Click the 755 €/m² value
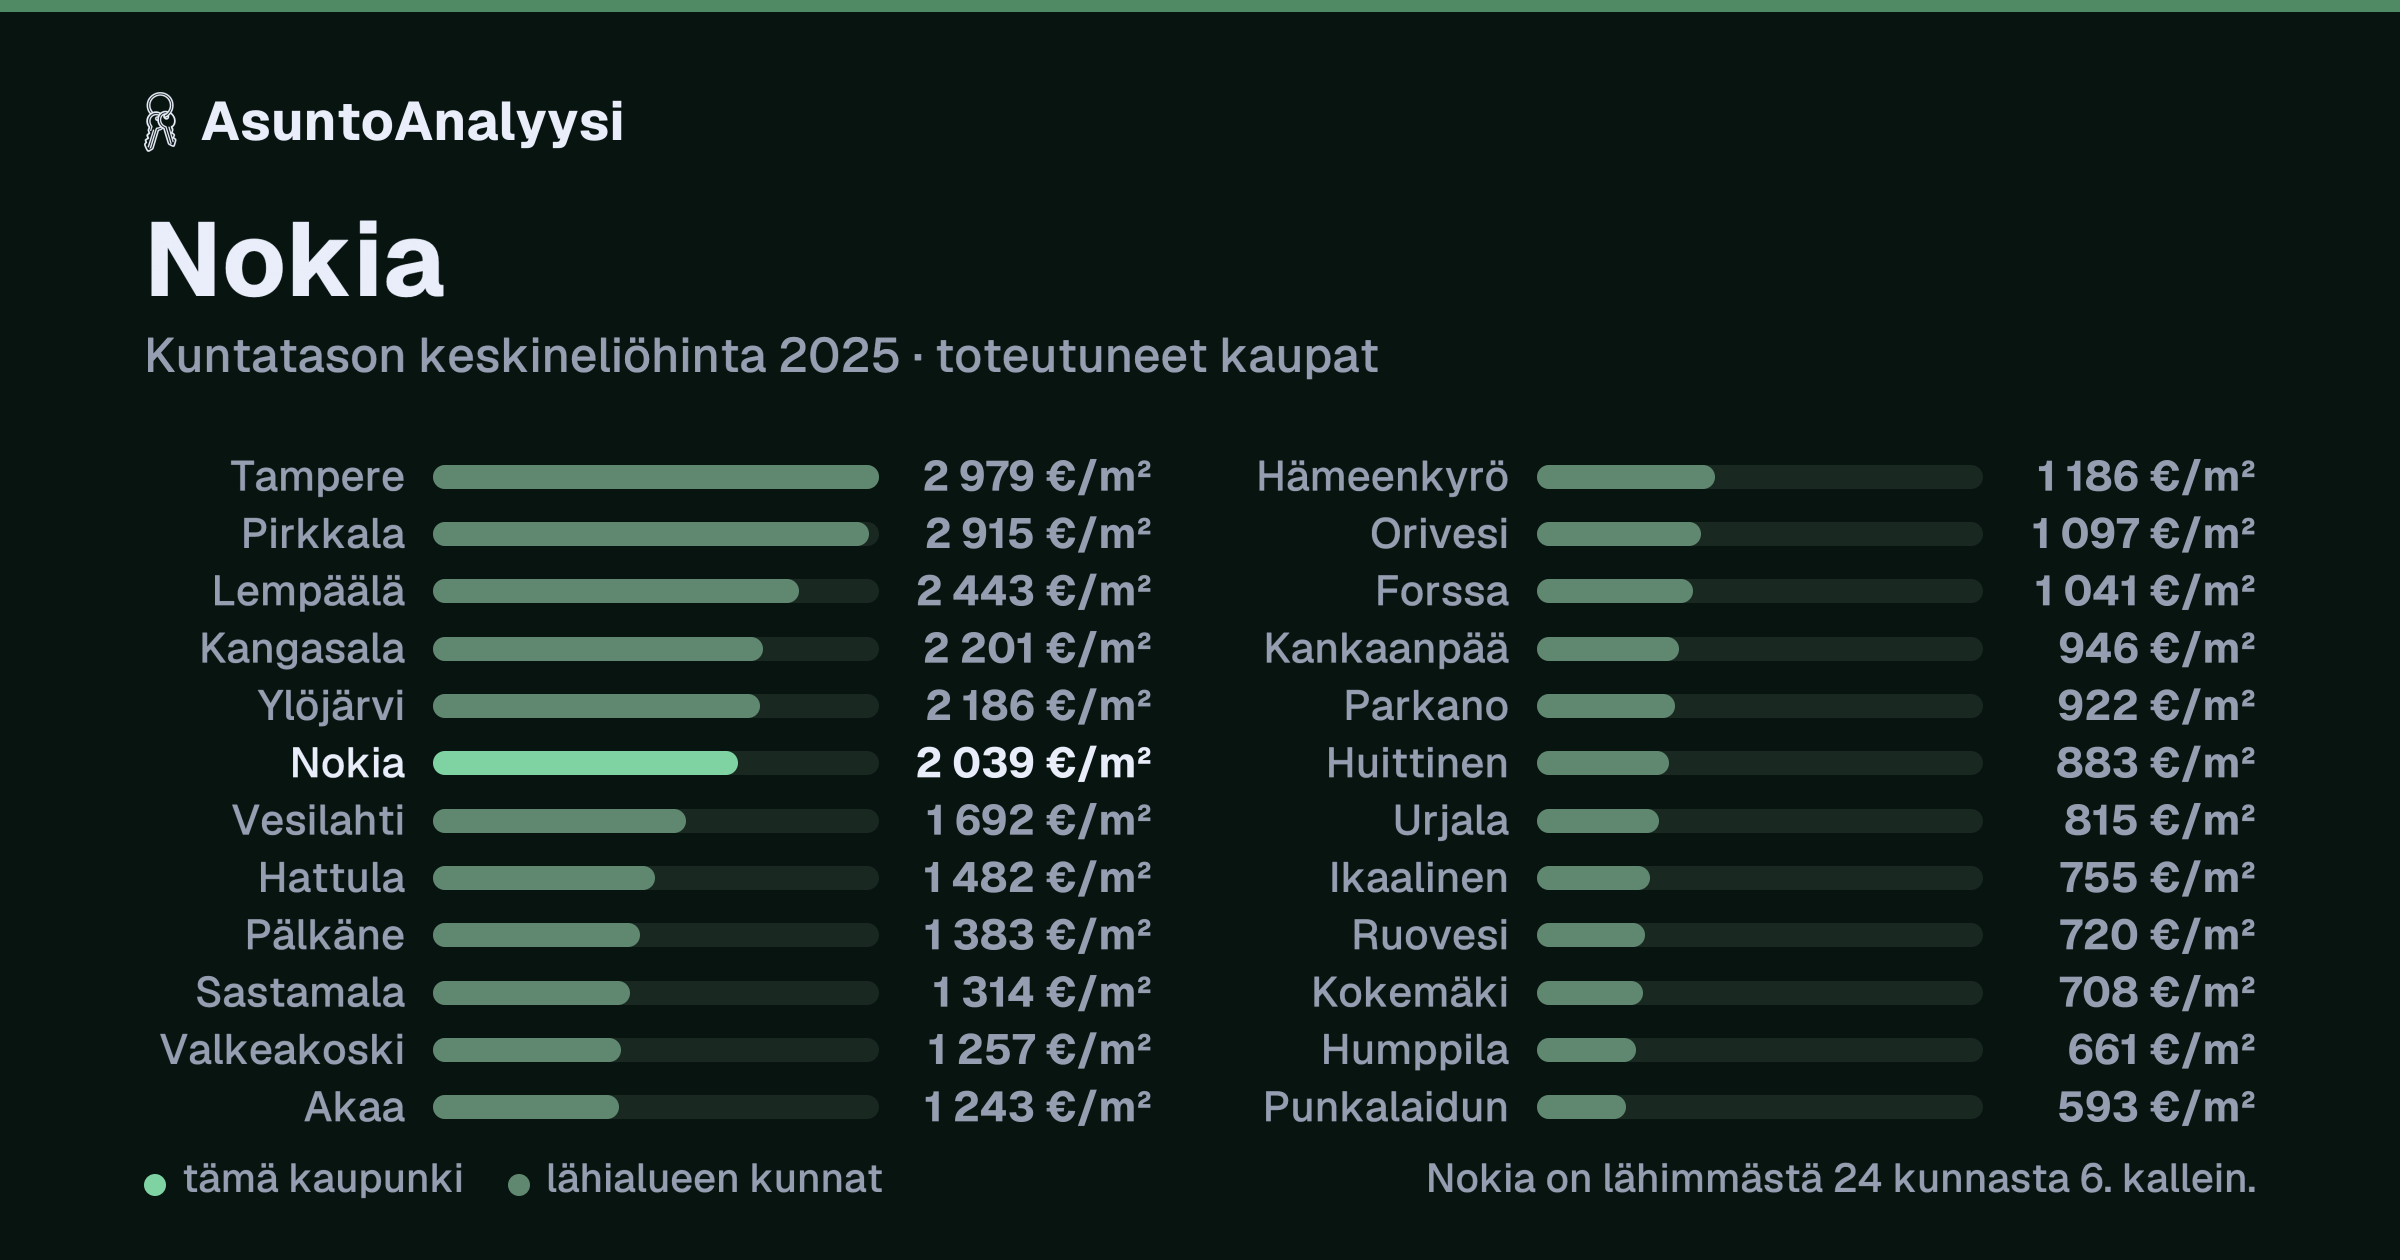The image size is (2400, 1260). [2158, 878]
